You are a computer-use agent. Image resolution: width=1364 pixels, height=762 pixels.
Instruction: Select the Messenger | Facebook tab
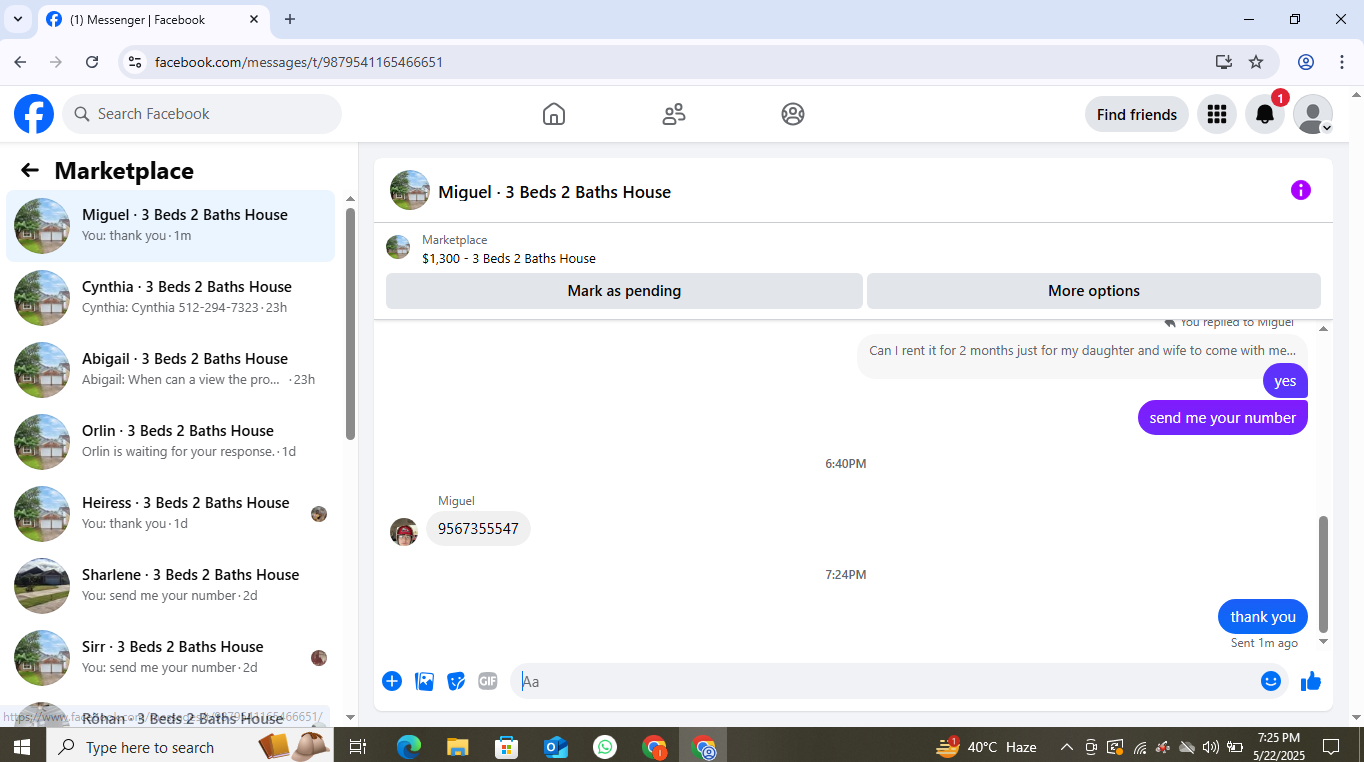point(153,20)
